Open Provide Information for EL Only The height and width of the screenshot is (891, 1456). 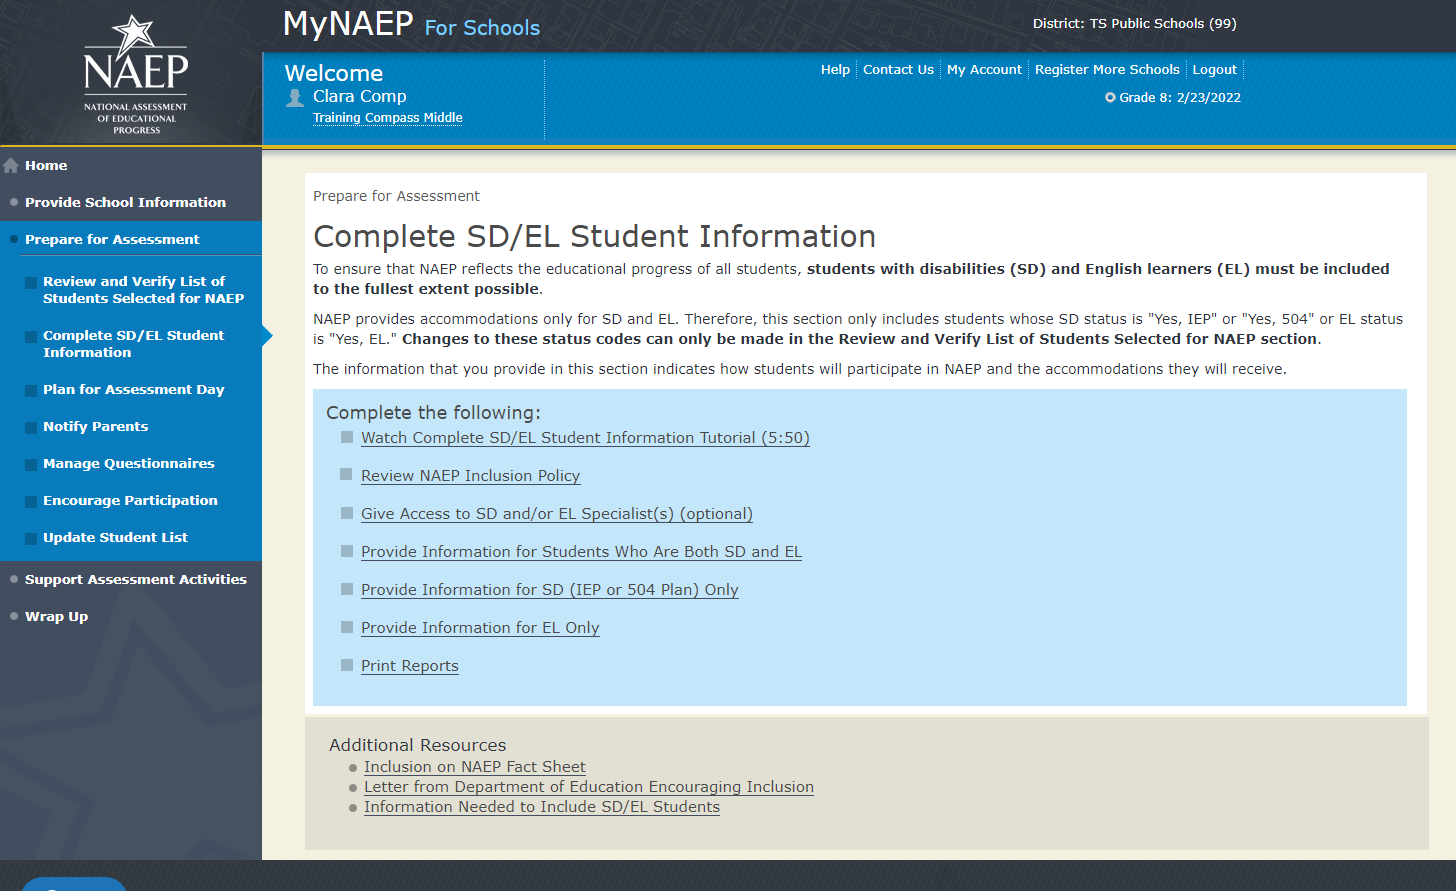tap(480, 628)
